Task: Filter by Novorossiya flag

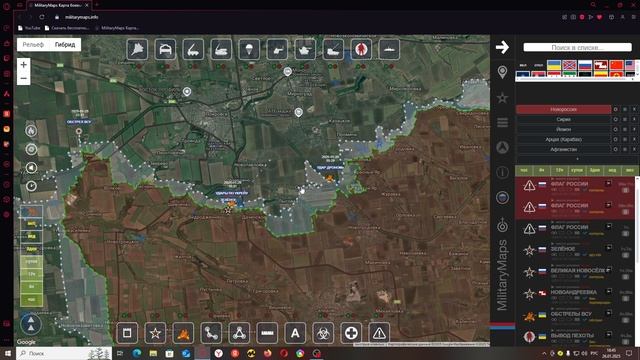Action: point(569,65)
